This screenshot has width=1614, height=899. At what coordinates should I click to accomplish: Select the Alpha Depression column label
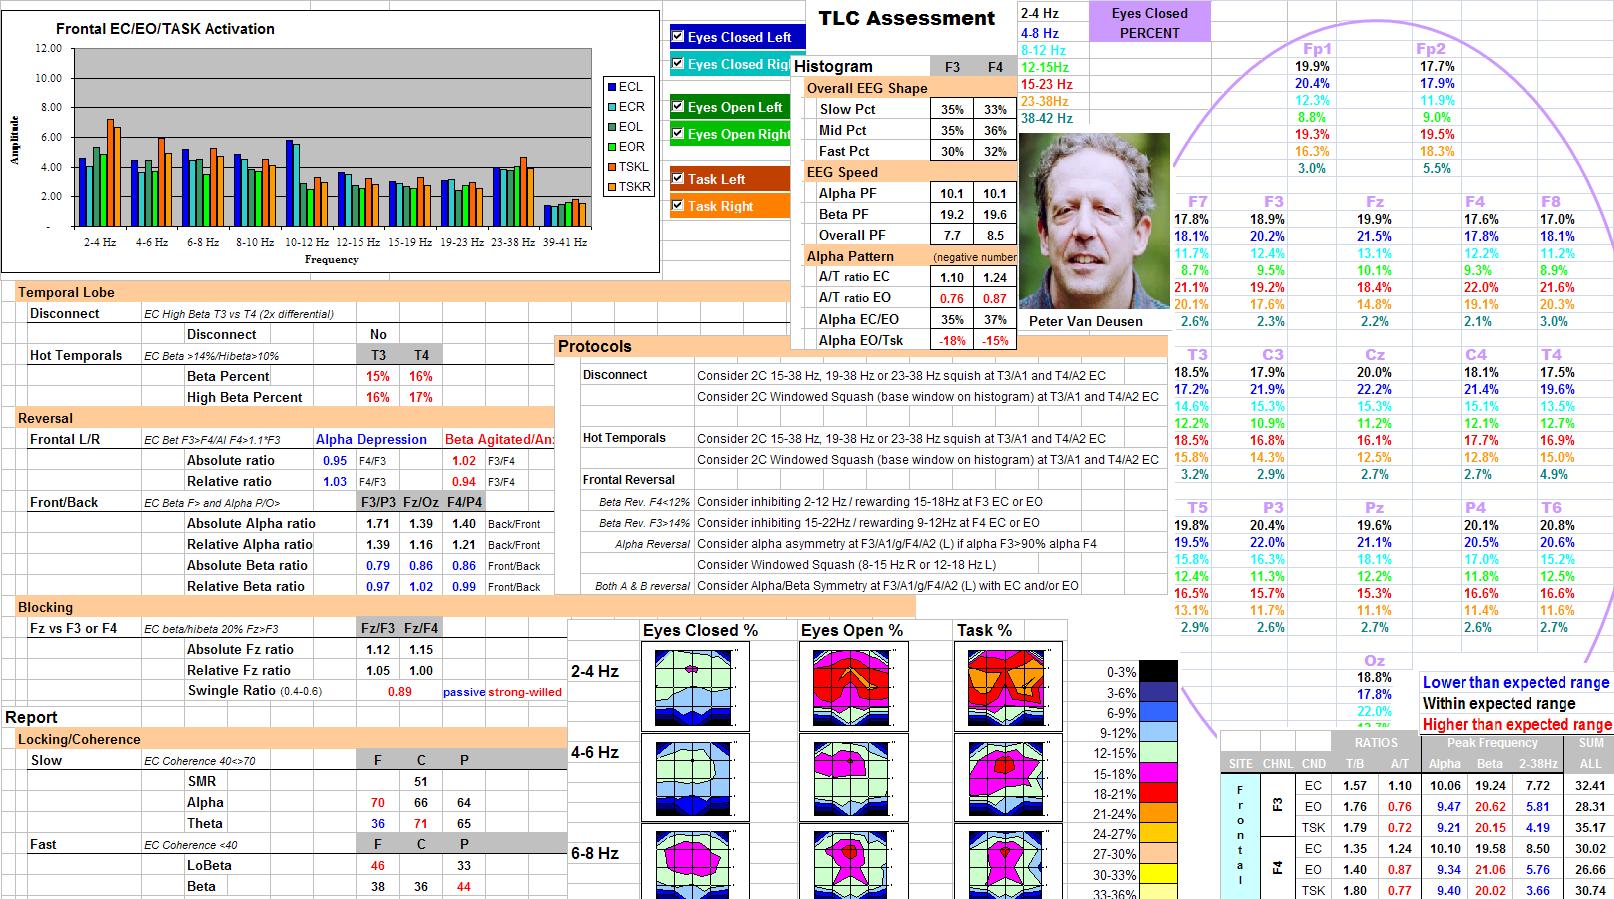click(x=371, y=440)
